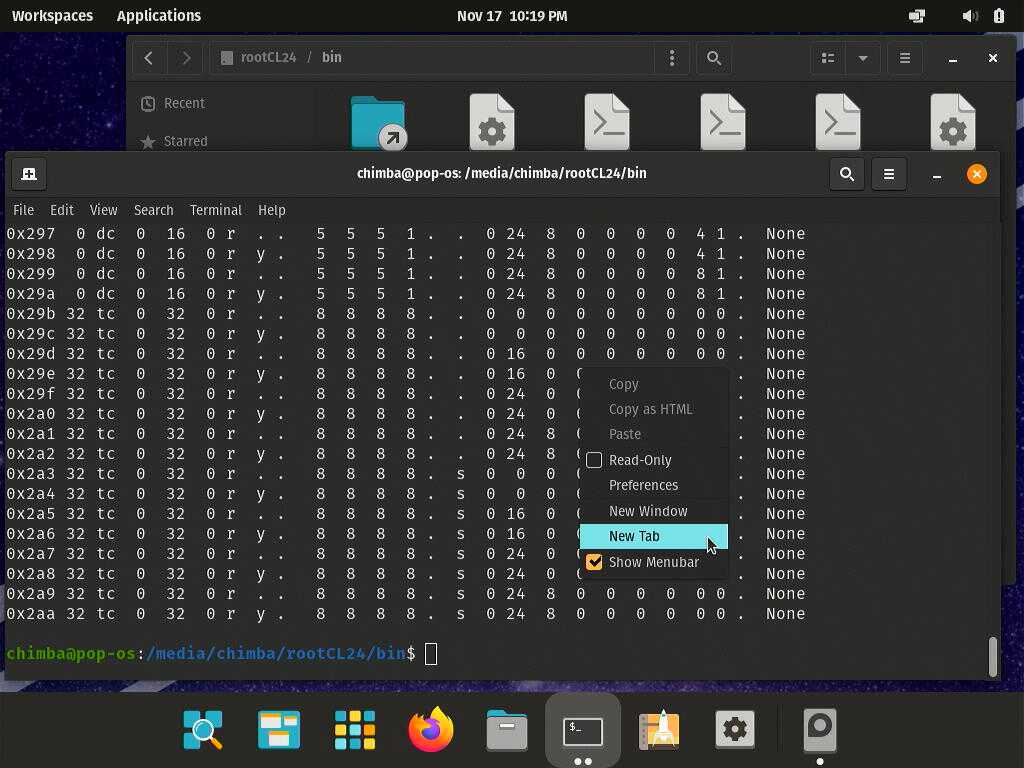This screenshot has height=768, width=1024.
Task: Click the date and time clock
Action: point(512,16)
